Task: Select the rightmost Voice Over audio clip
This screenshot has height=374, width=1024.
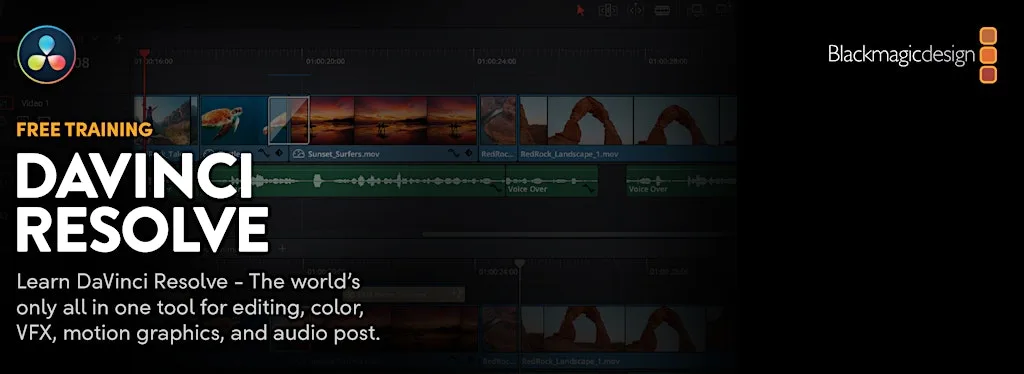Action: tap(681, 181)
